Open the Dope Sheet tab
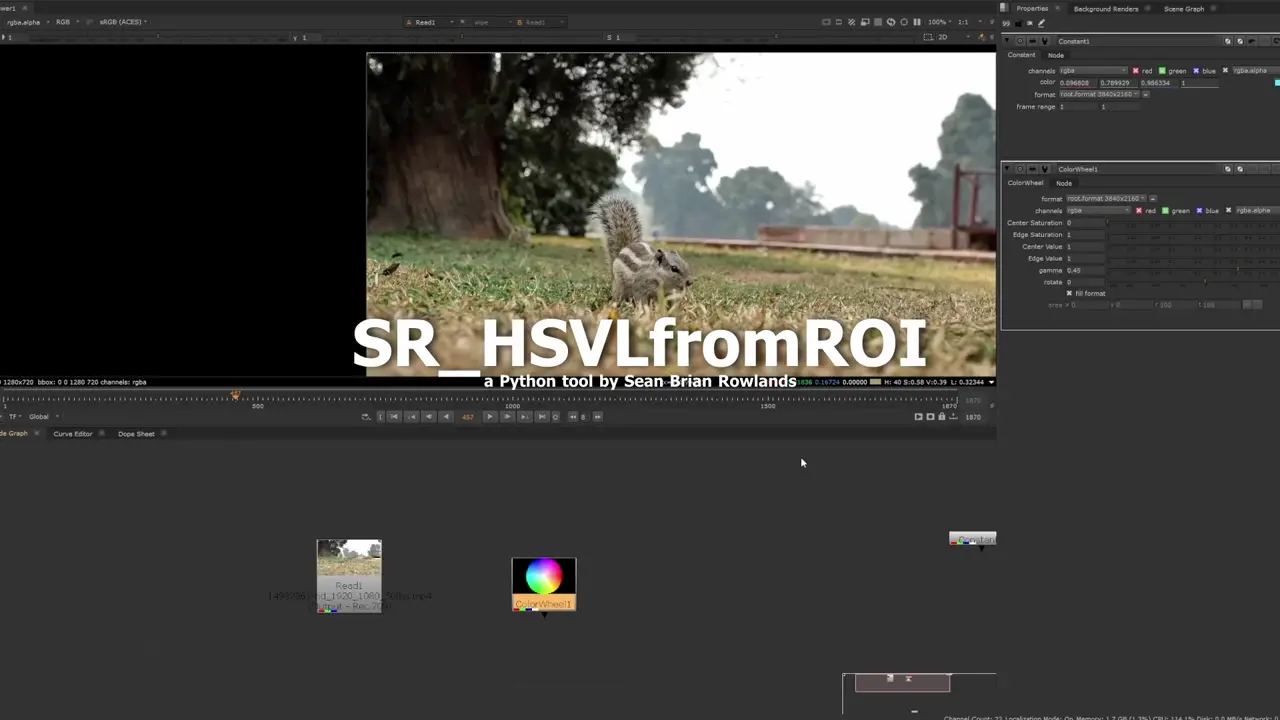Viewport: 1280px width, 720px height. click(x=136, y=434)
